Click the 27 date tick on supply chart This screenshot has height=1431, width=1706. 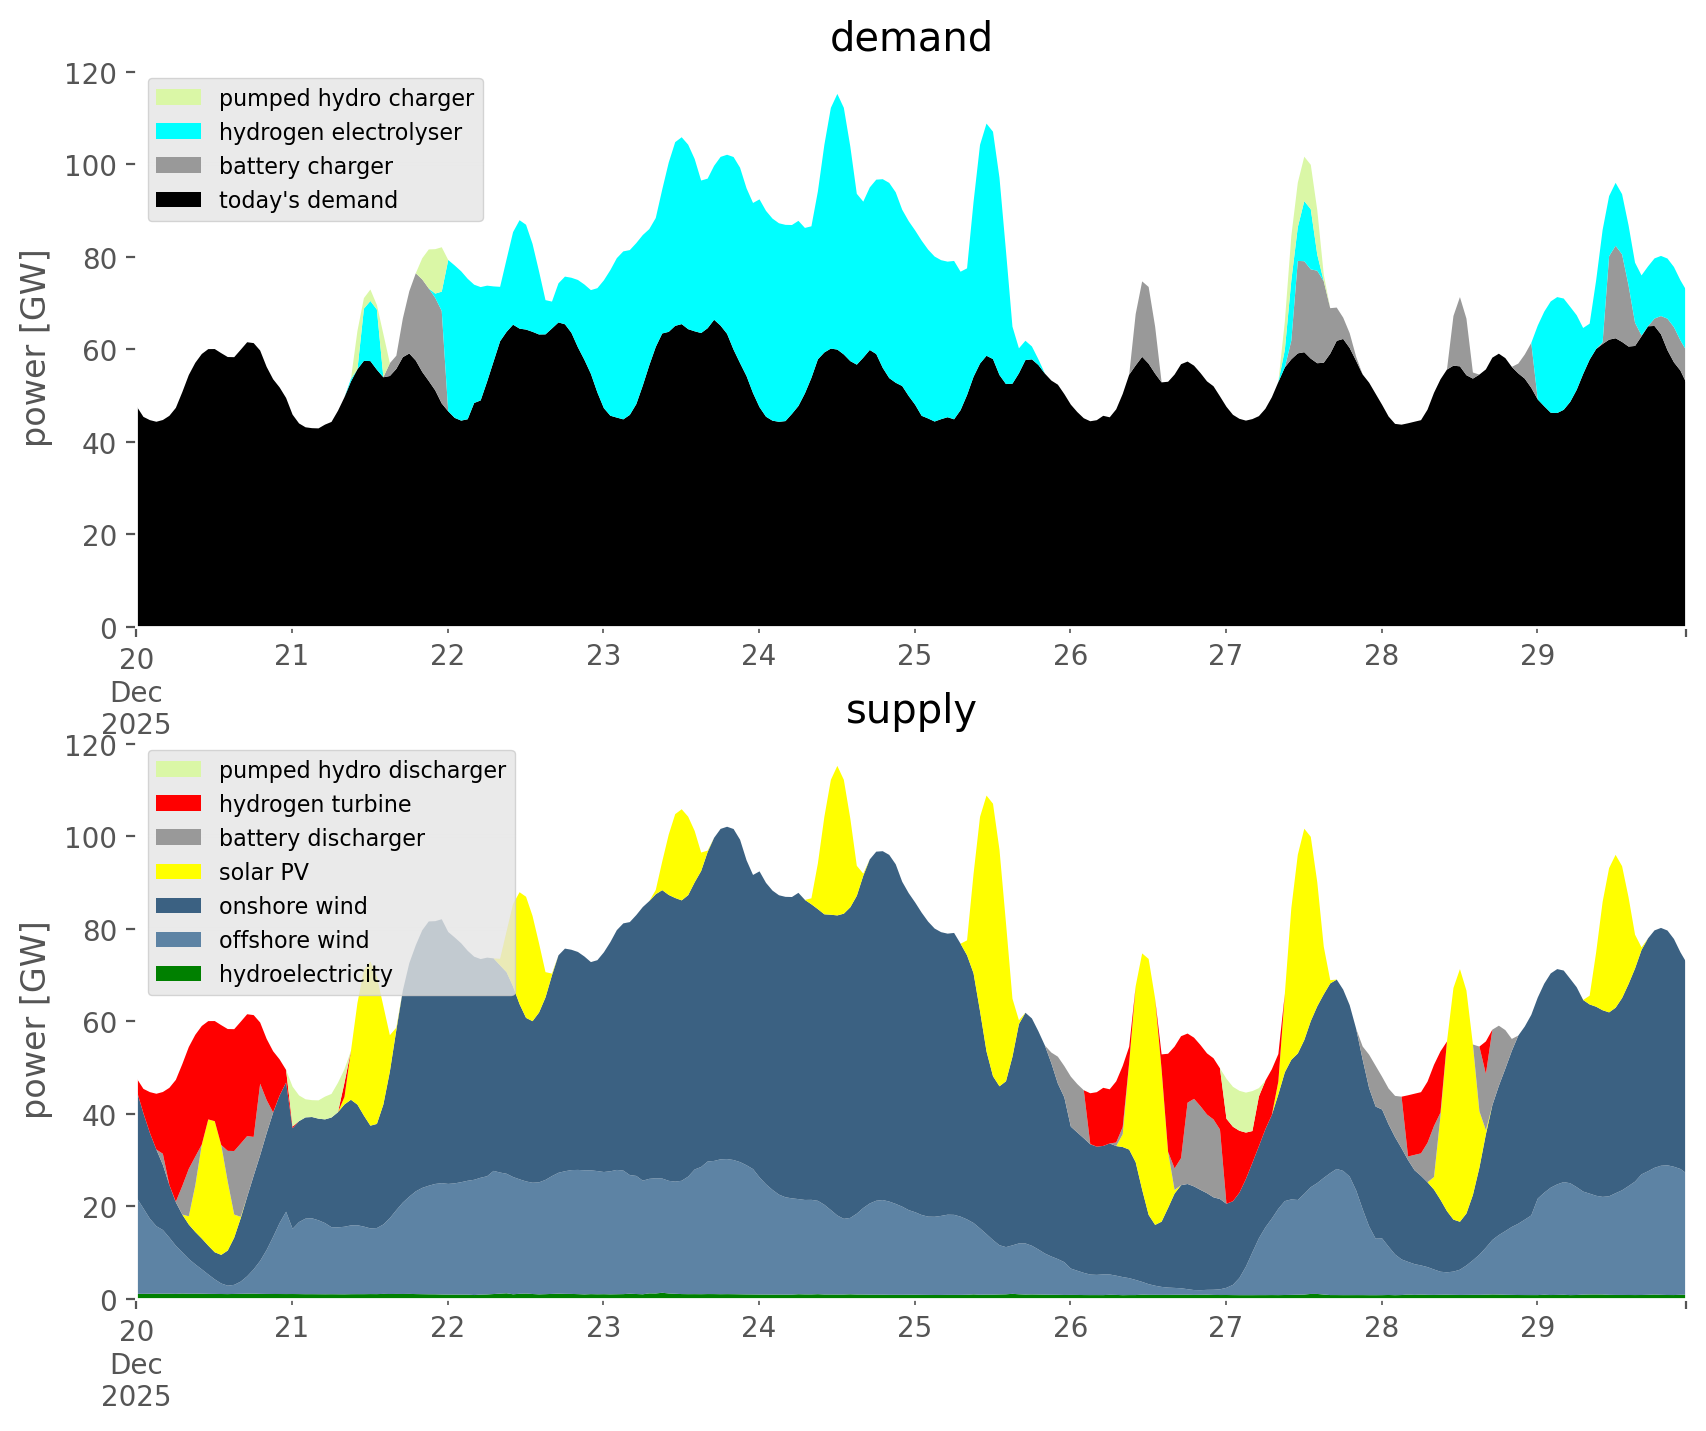pyautogui.click(x=1225, y=1328)
